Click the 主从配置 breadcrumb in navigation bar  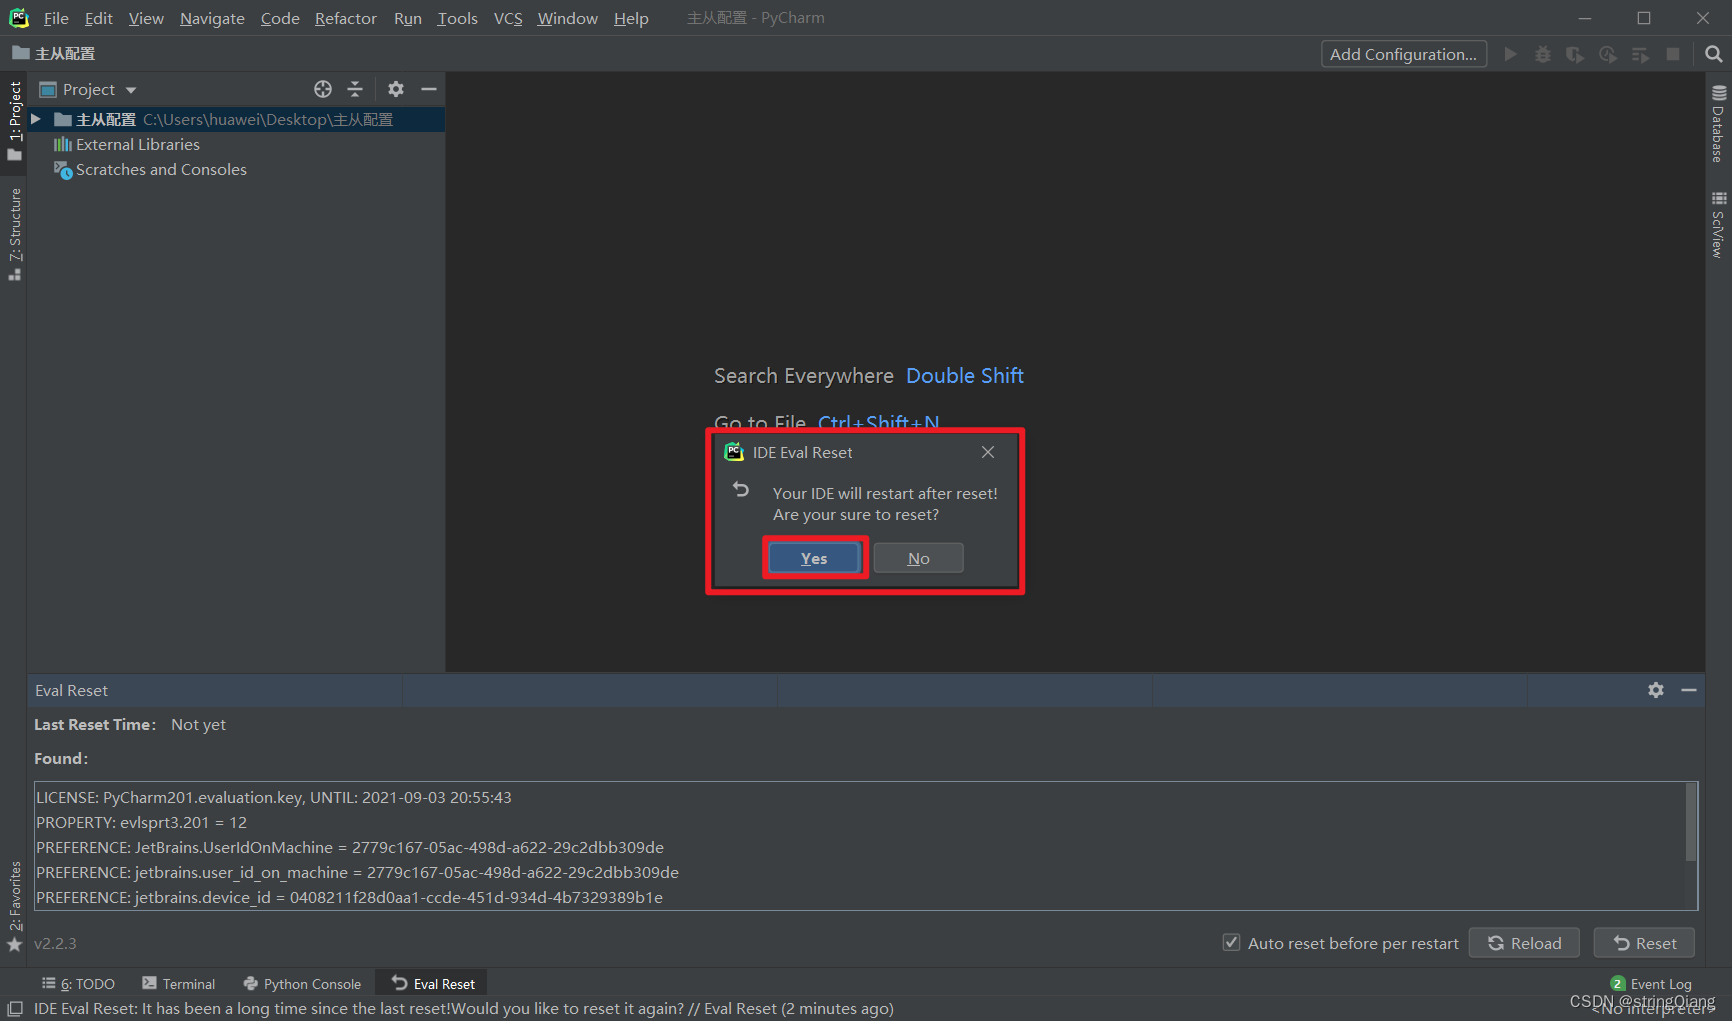pos(54,54)
